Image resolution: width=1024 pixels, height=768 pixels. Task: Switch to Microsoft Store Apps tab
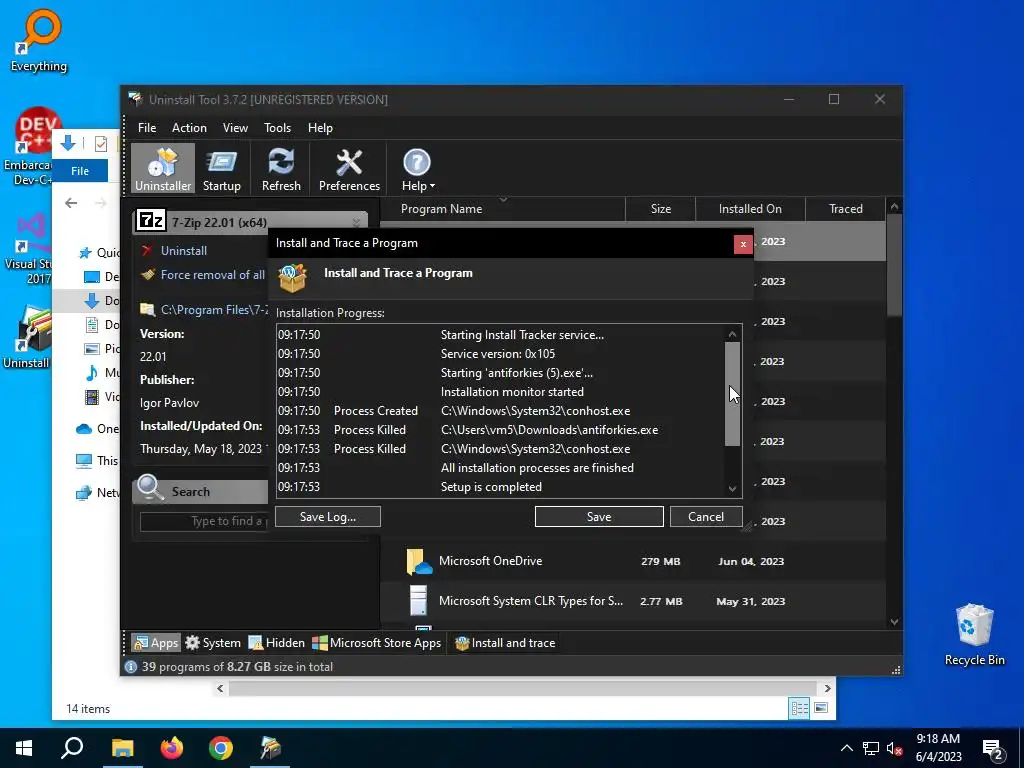(377, 643)
